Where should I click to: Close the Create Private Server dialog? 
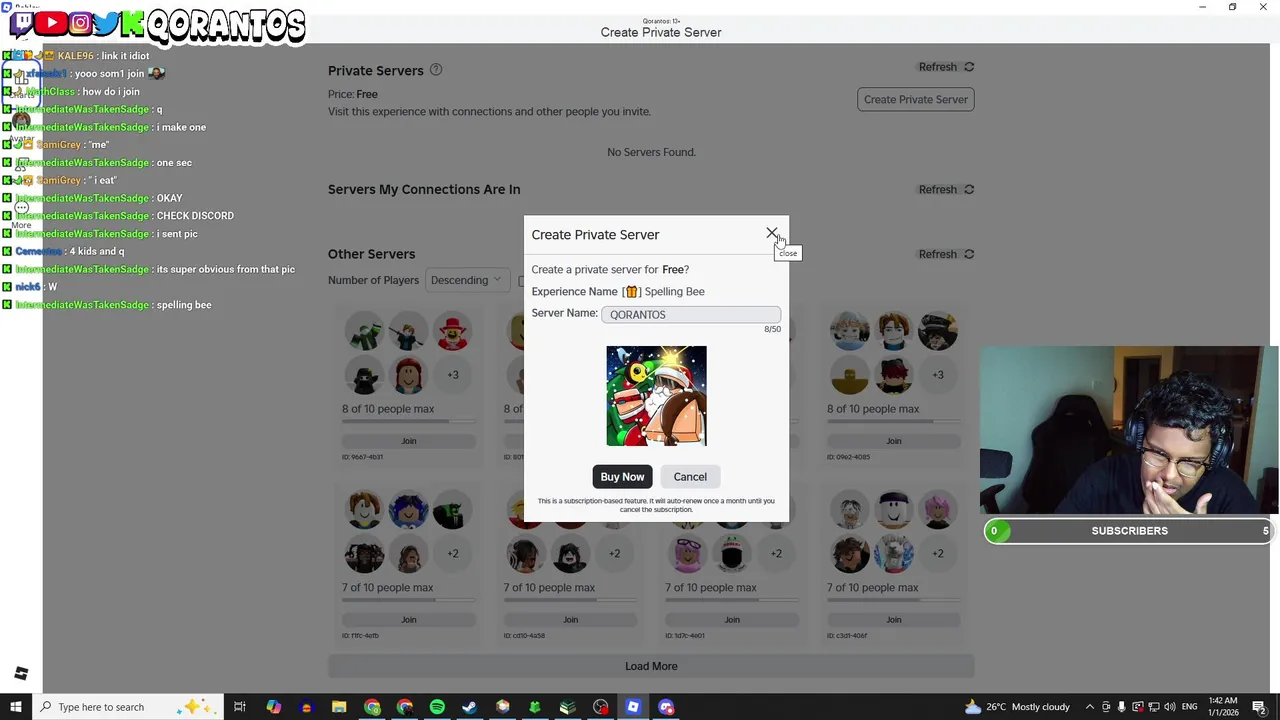coord(772,234)
